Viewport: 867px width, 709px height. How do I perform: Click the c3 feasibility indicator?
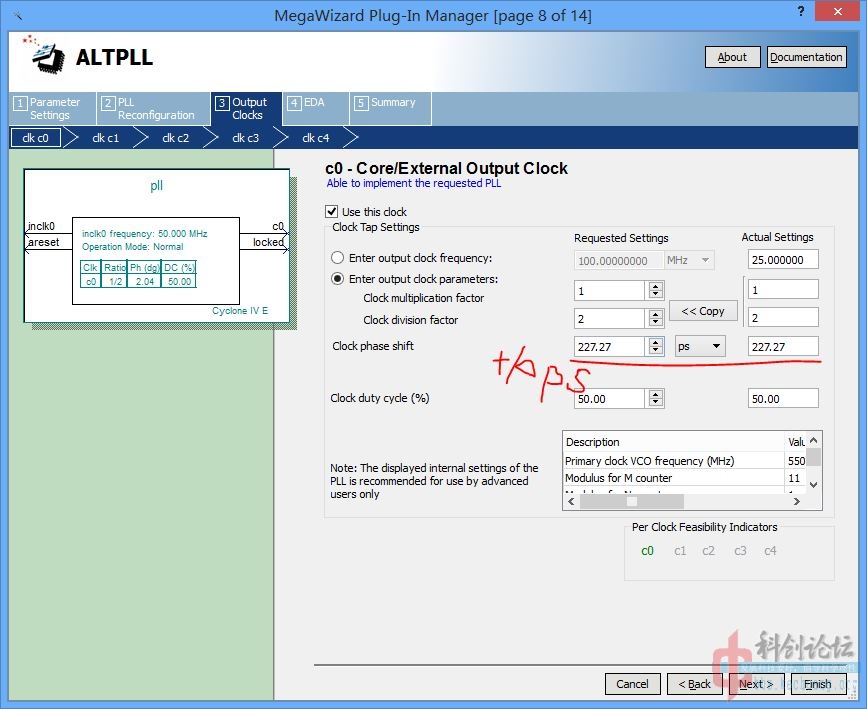(x=740, y=551)
